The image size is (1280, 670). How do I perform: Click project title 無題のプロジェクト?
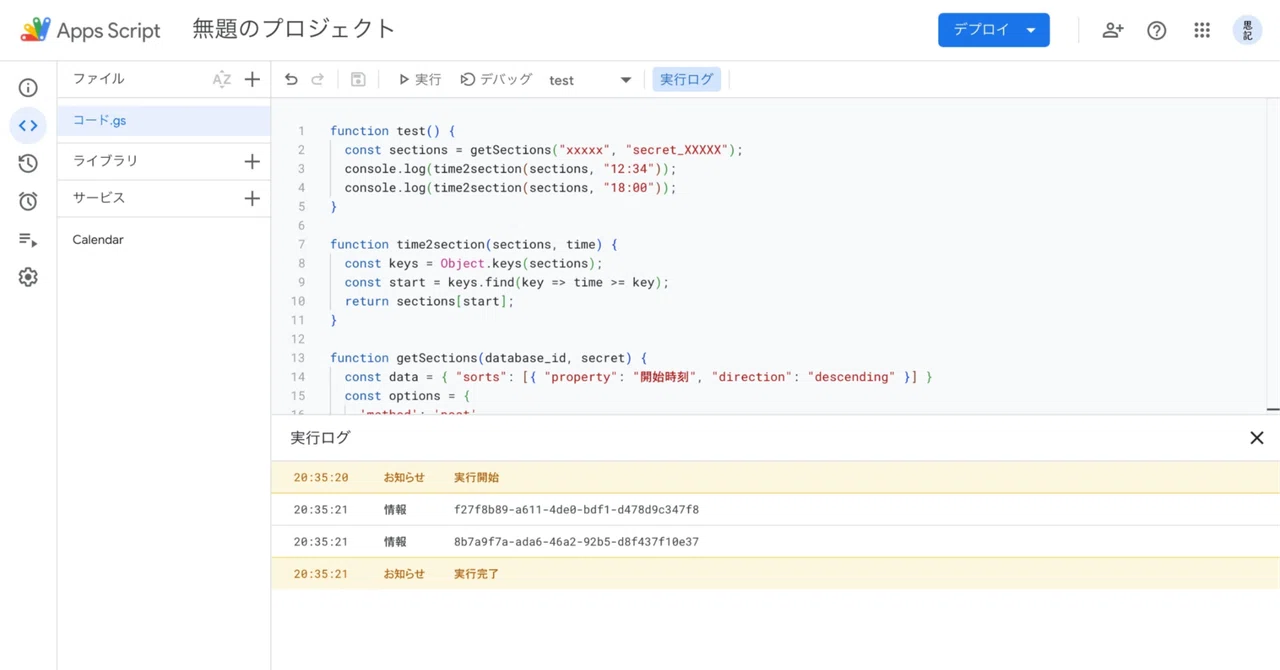point(294,29)
